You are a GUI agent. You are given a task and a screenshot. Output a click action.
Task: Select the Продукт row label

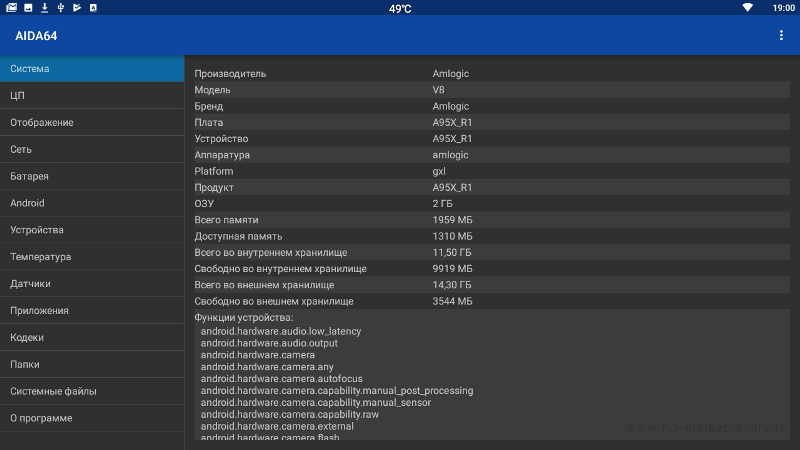pos(214,187)
